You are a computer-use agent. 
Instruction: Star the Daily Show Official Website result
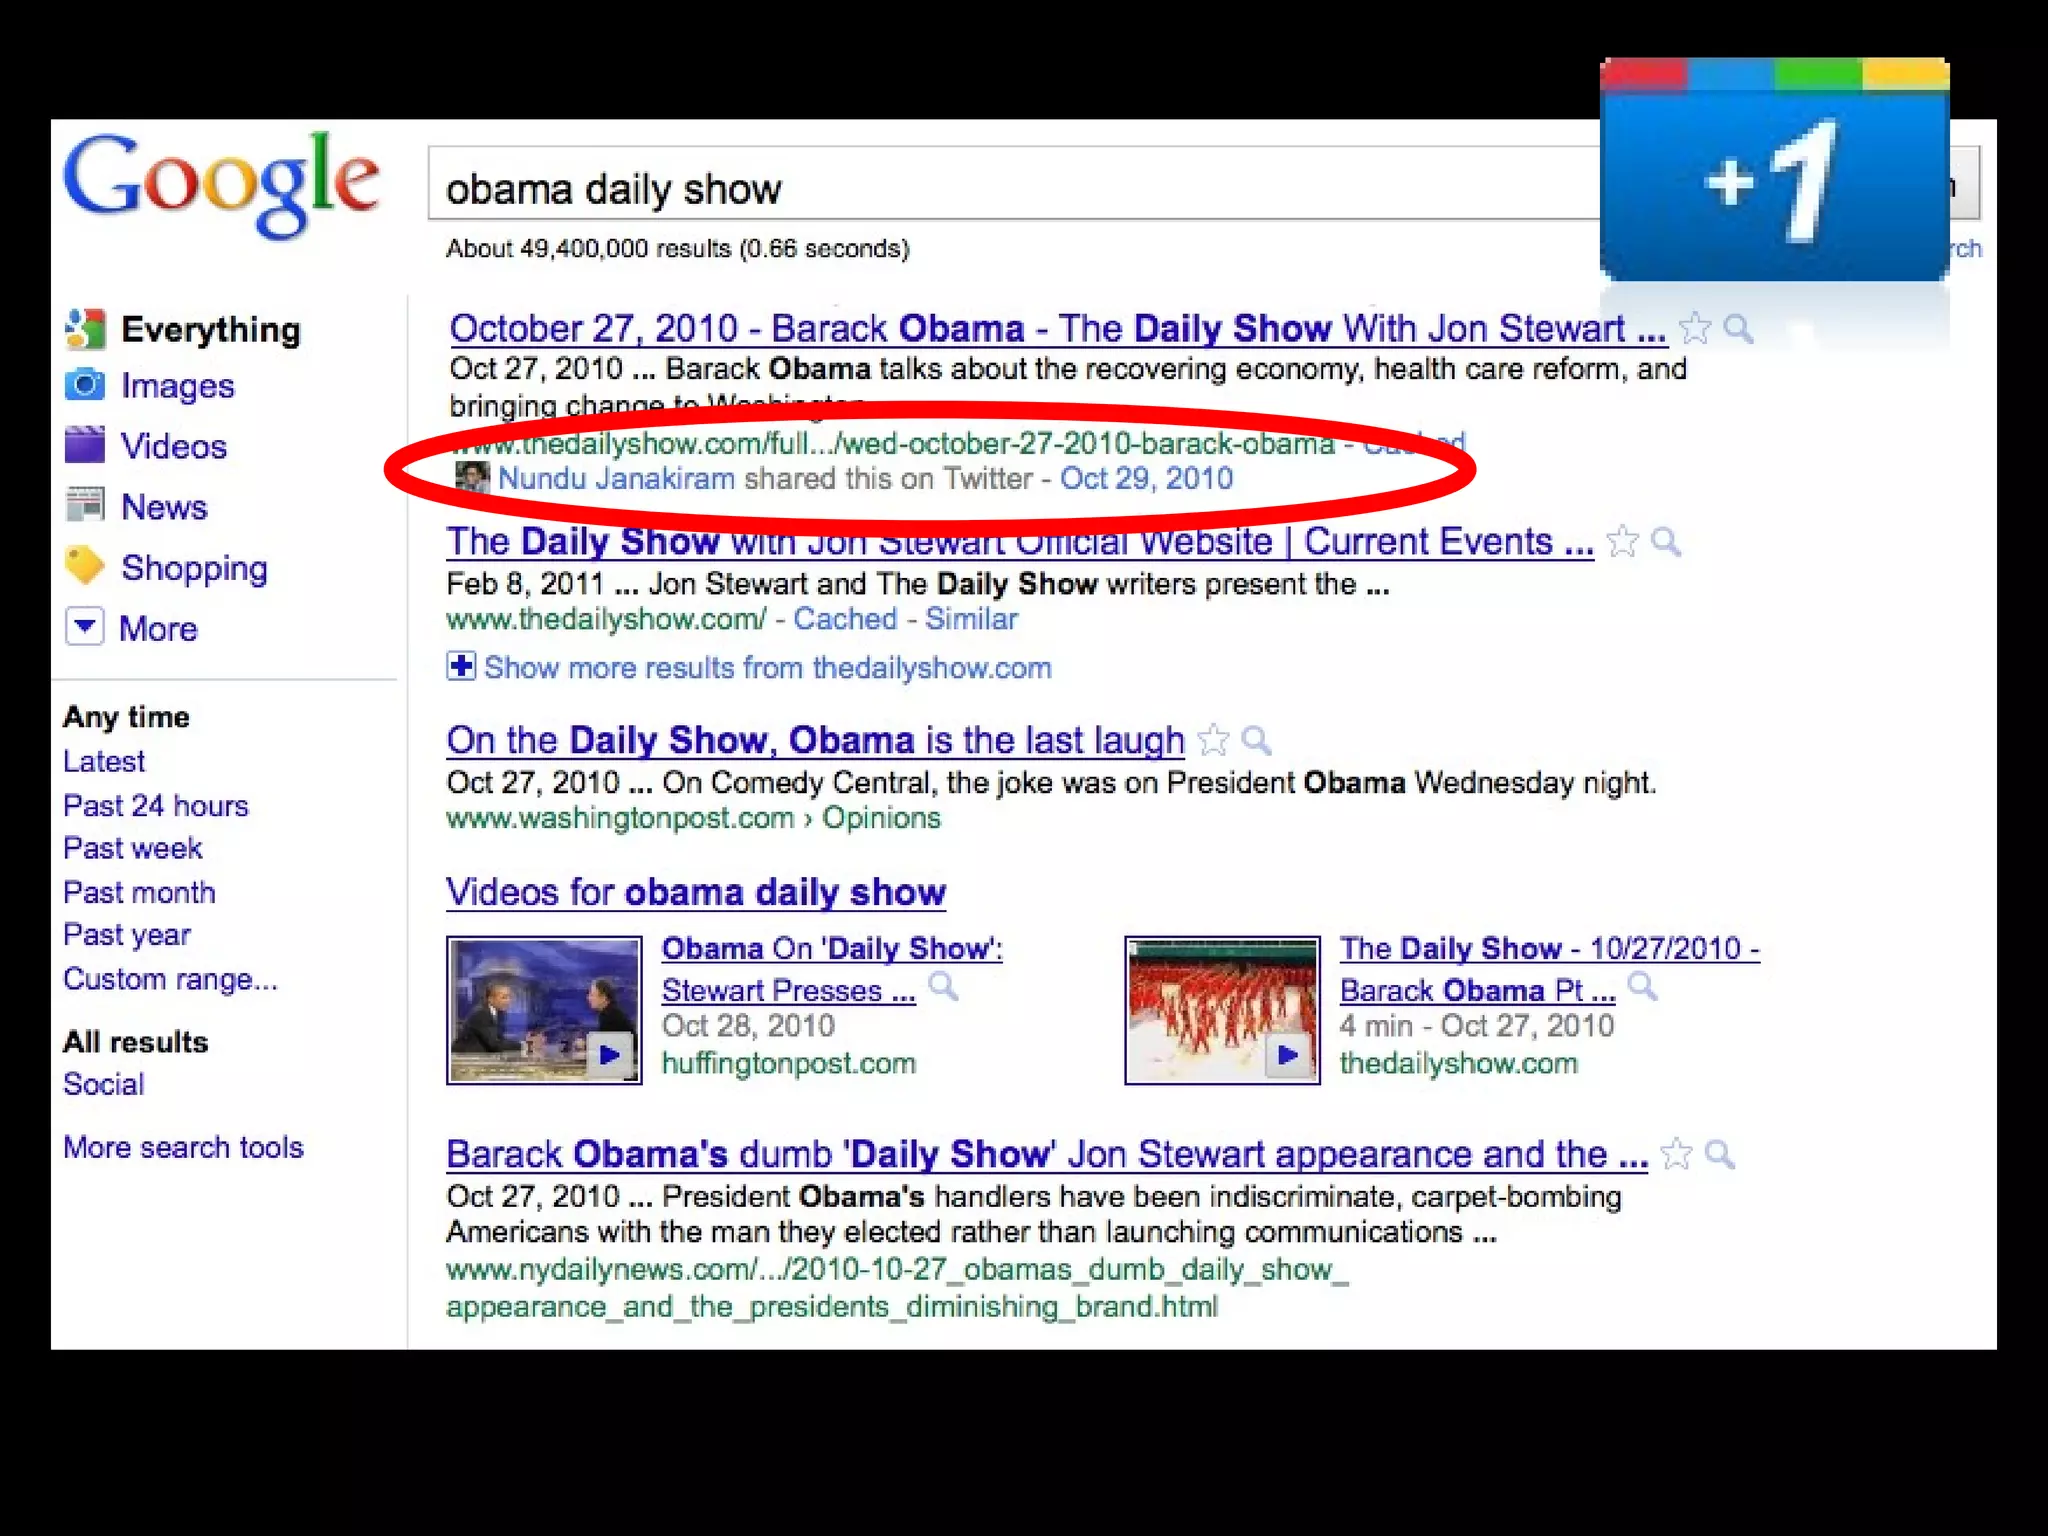(1622, 542)
